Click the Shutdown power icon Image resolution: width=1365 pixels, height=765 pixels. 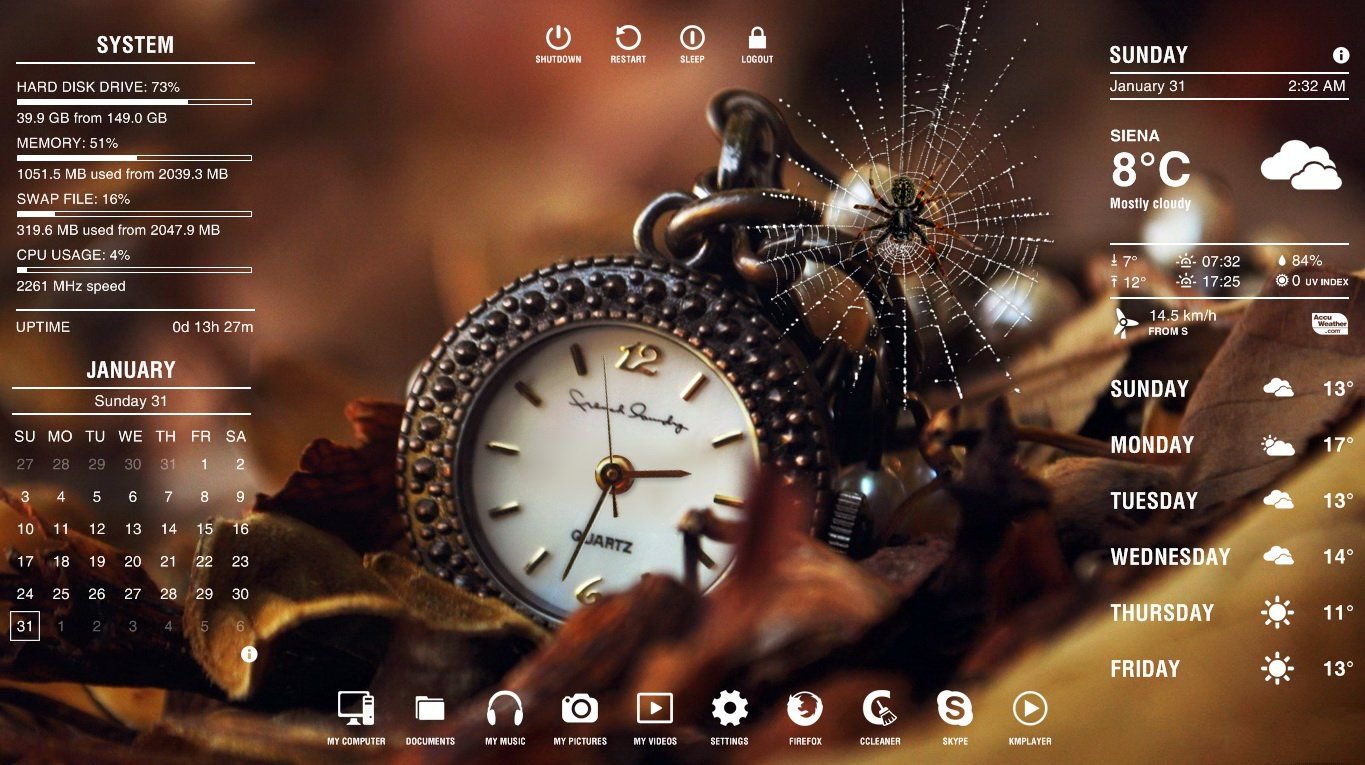(x=558, y=39)
